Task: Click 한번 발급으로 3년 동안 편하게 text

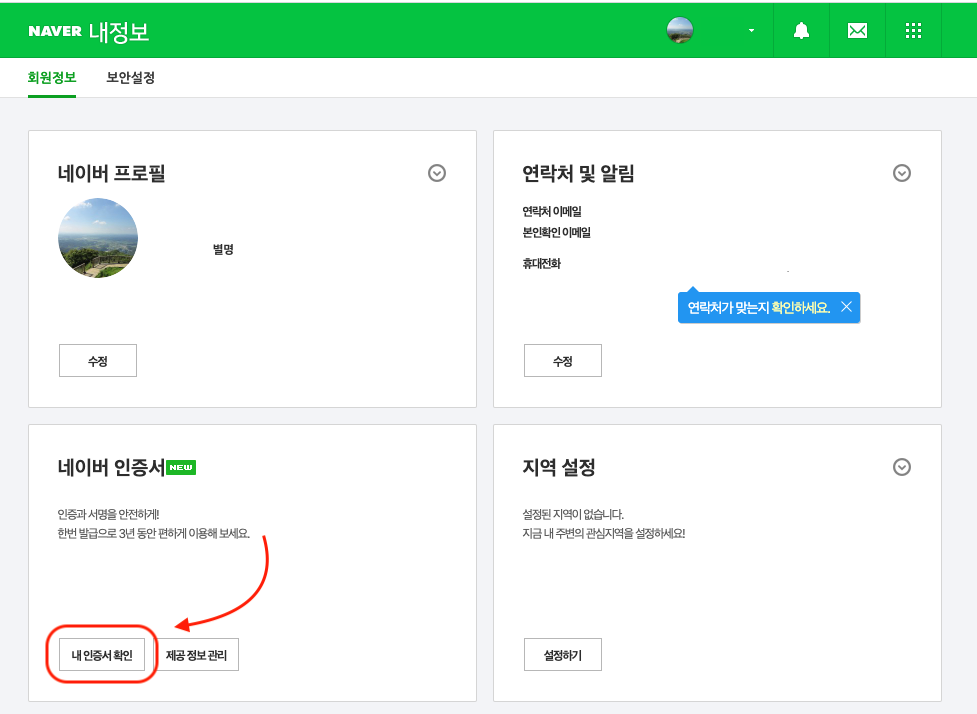Action: coord(153,533)
